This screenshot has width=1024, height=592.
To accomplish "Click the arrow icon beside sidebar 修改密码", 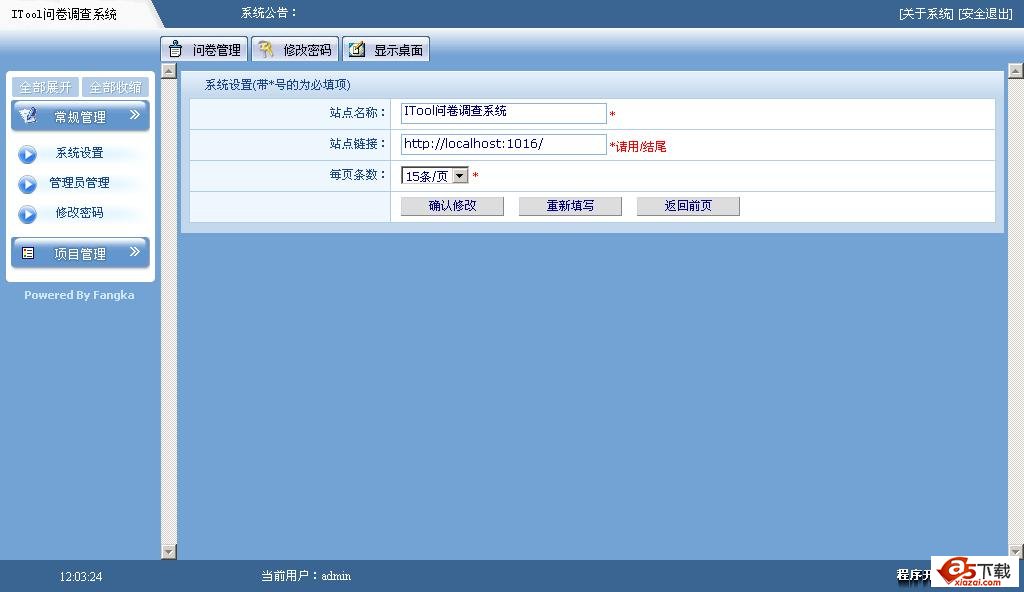I will (x=26, y=212).
